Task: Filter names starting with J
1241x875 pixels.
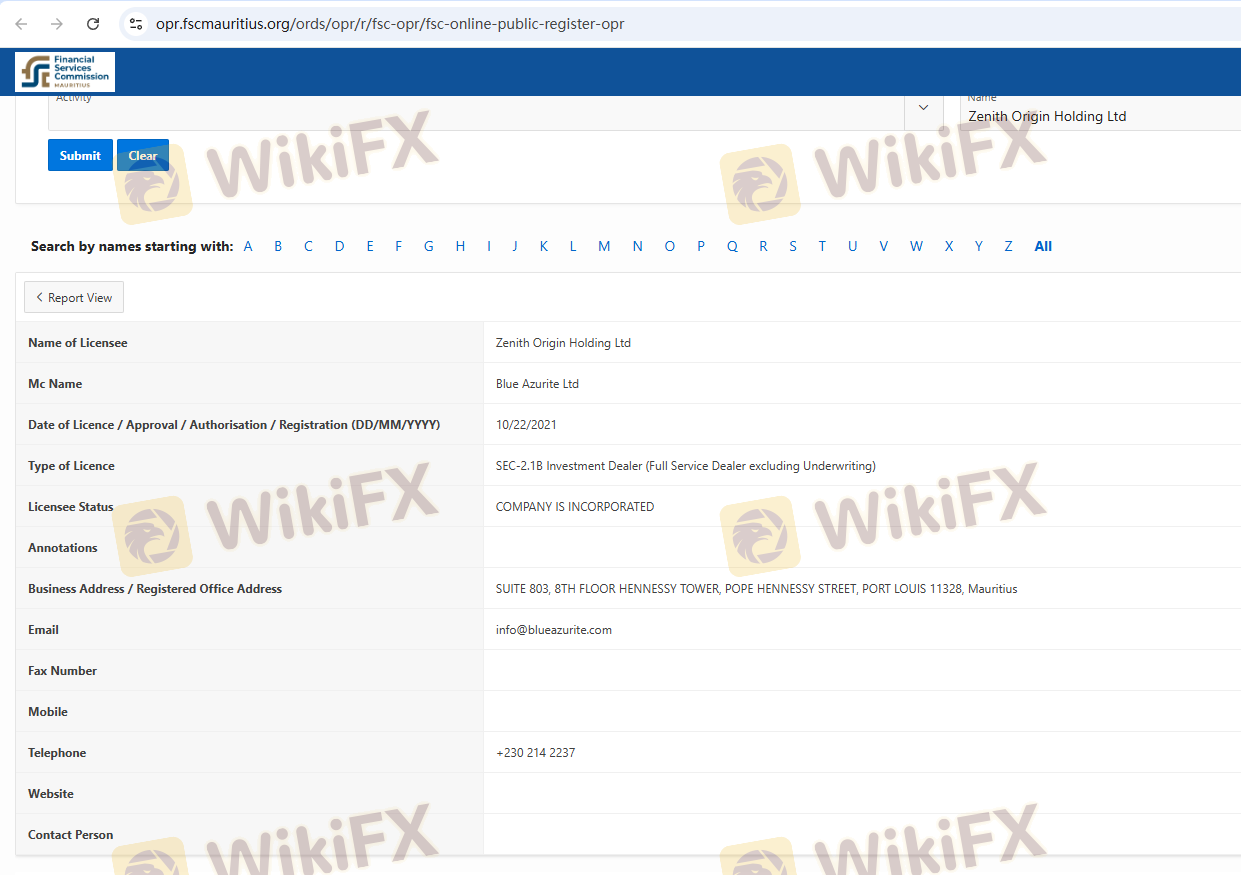Action: pyautogui.click(x=515, y=246)
